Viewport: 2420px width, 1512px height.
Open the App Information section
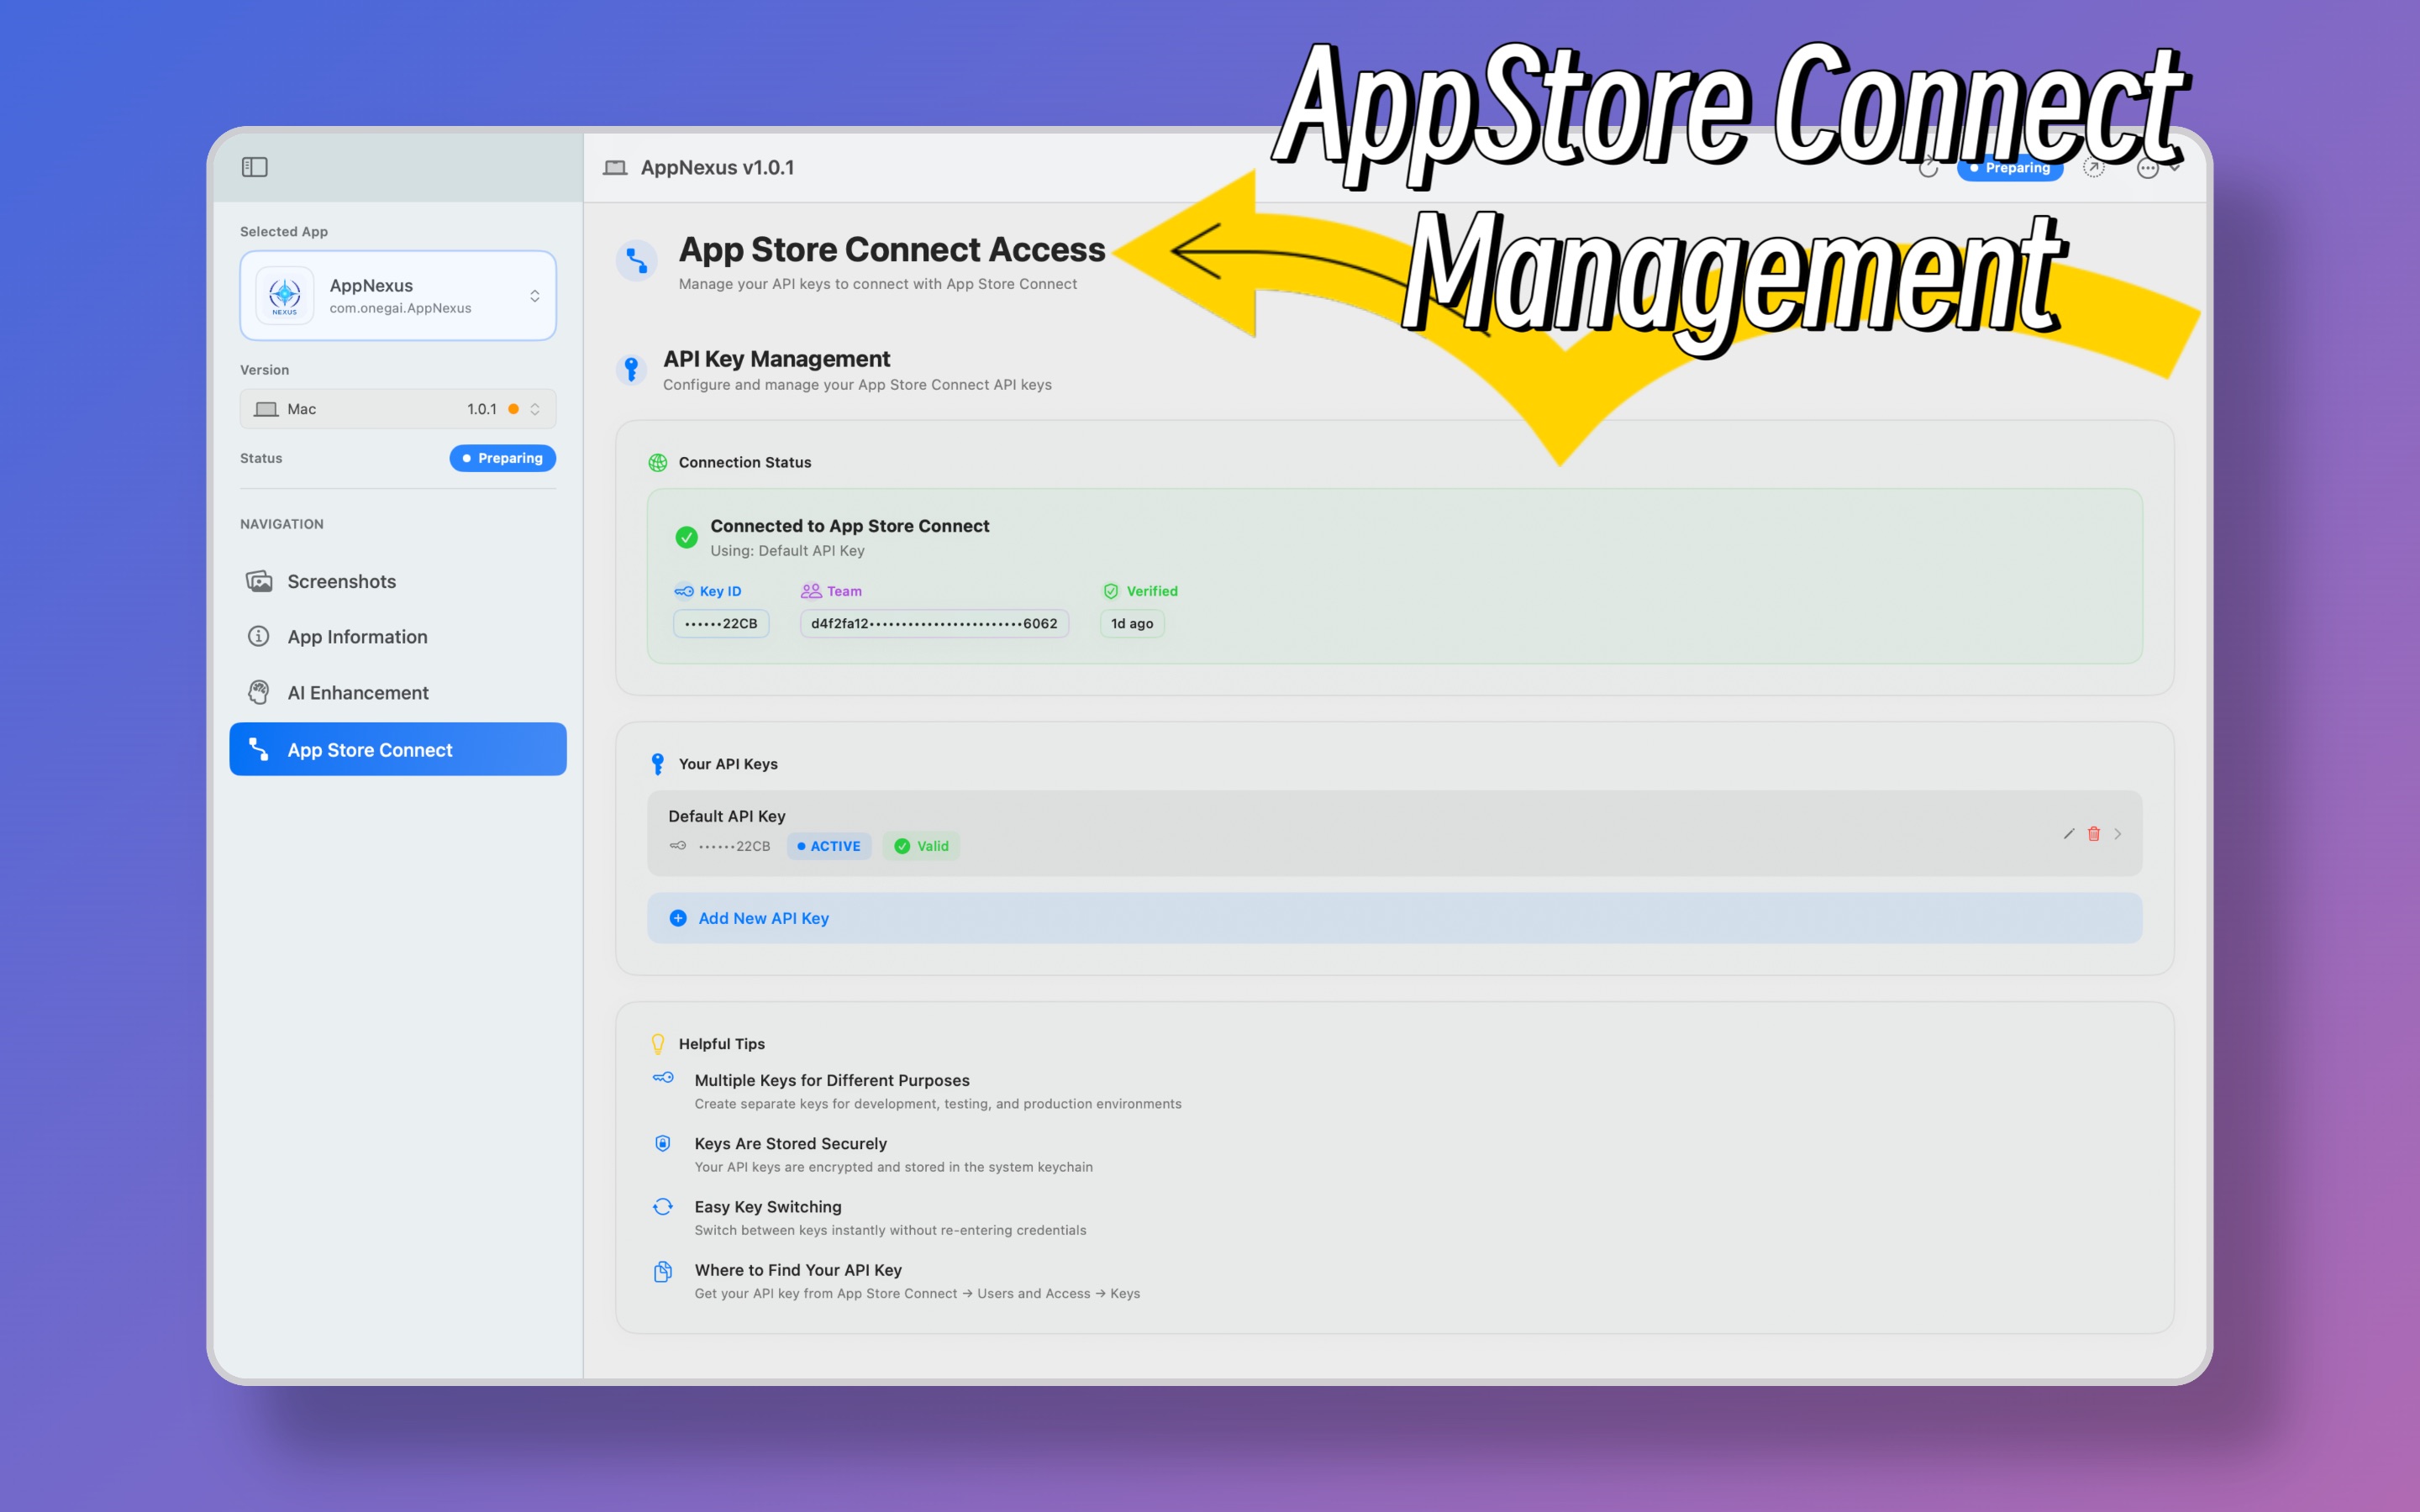[357, 637]
